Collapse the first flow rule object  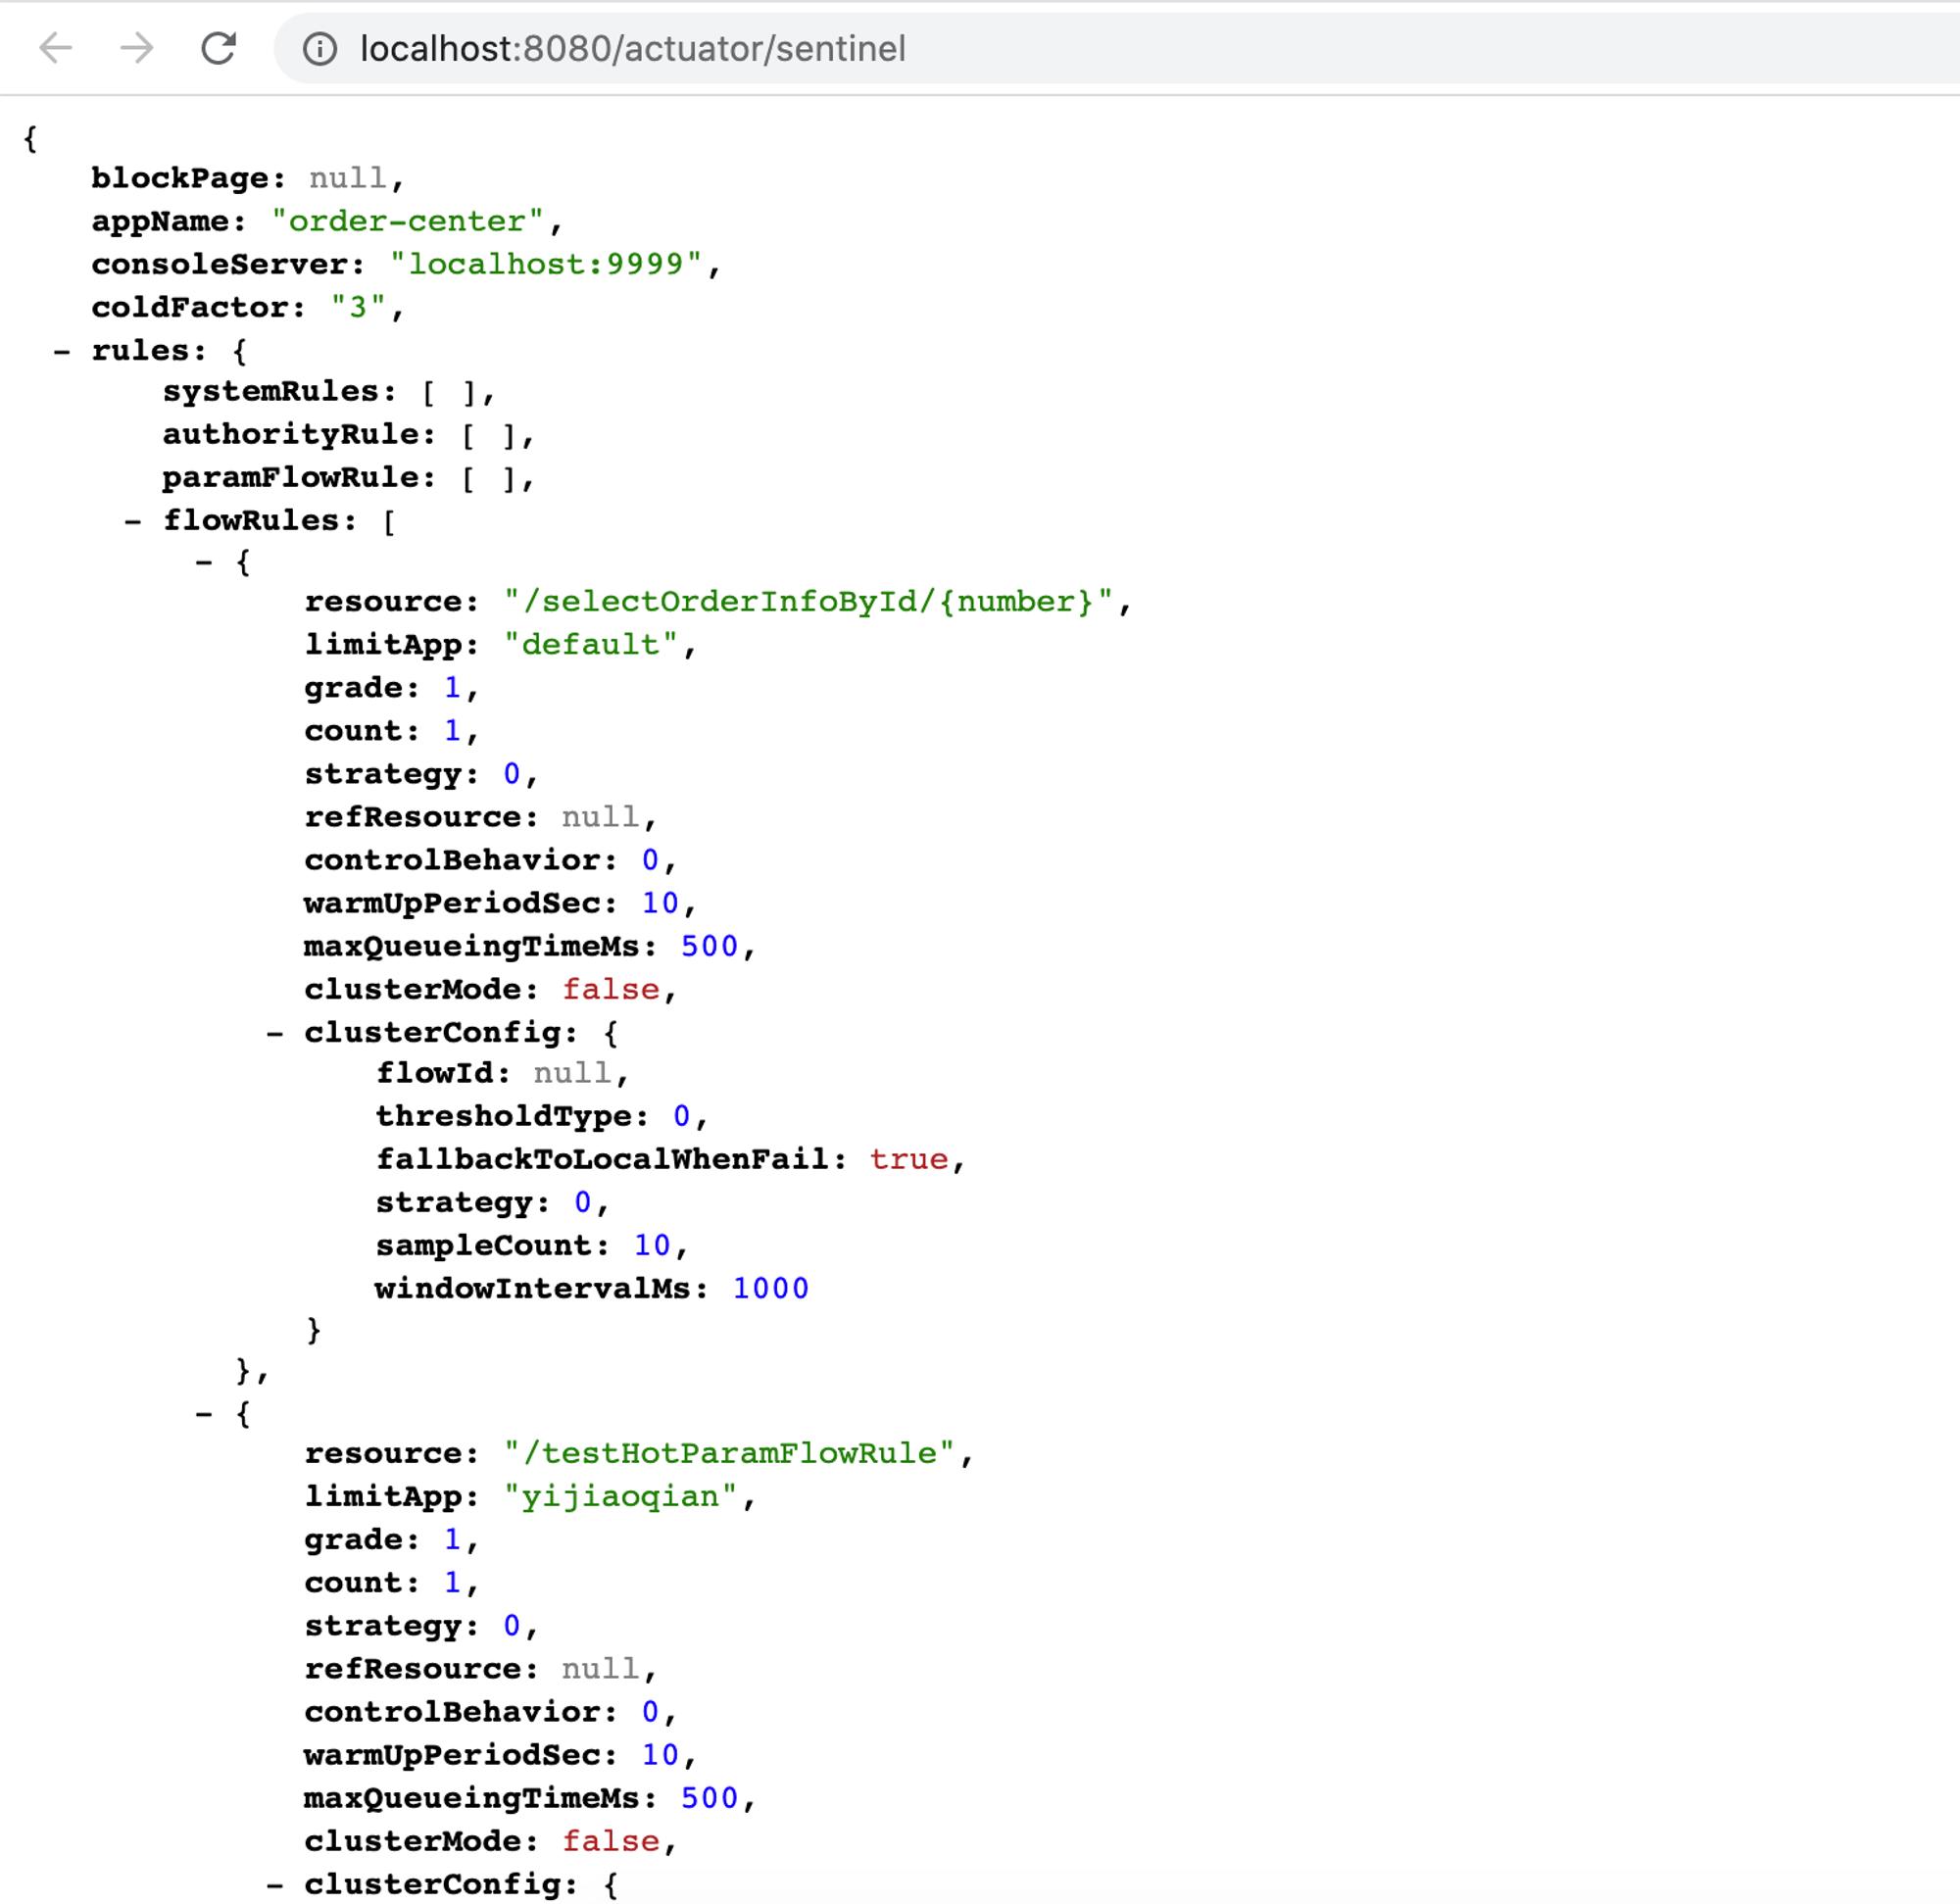[x=204, y=562]
